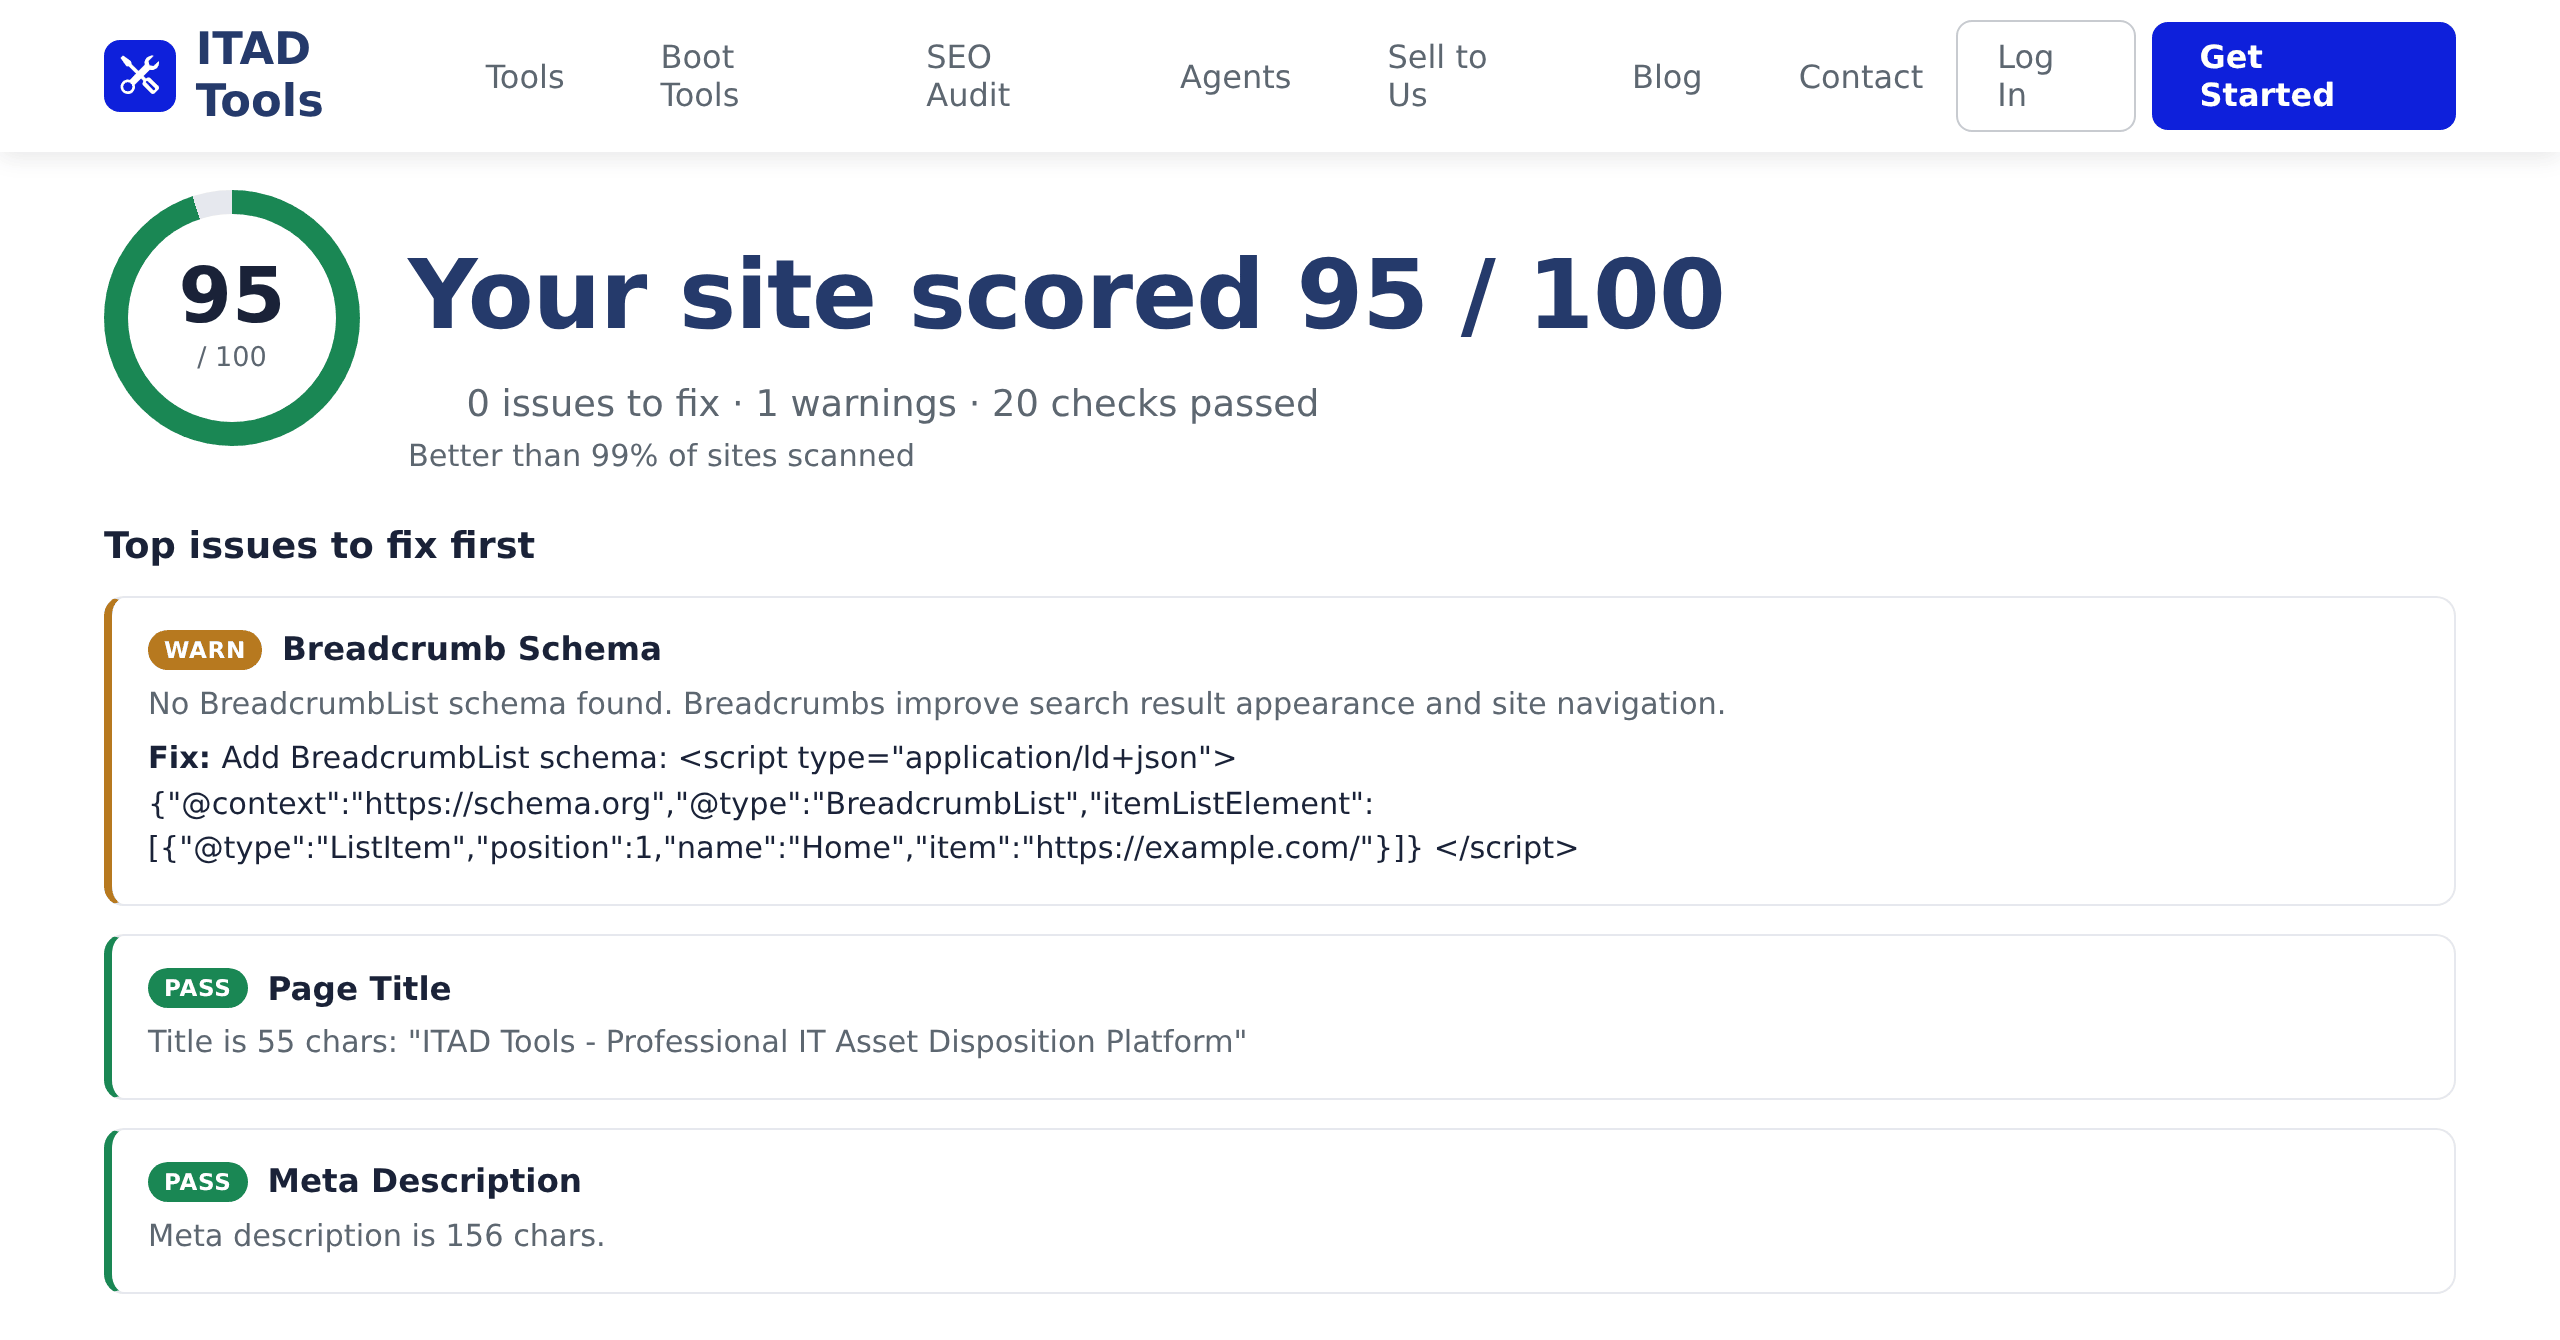This screenshot has width=2560, height=1340.
Task: Click 'Meta description is 156 chars.' text
Action: 376,1236
